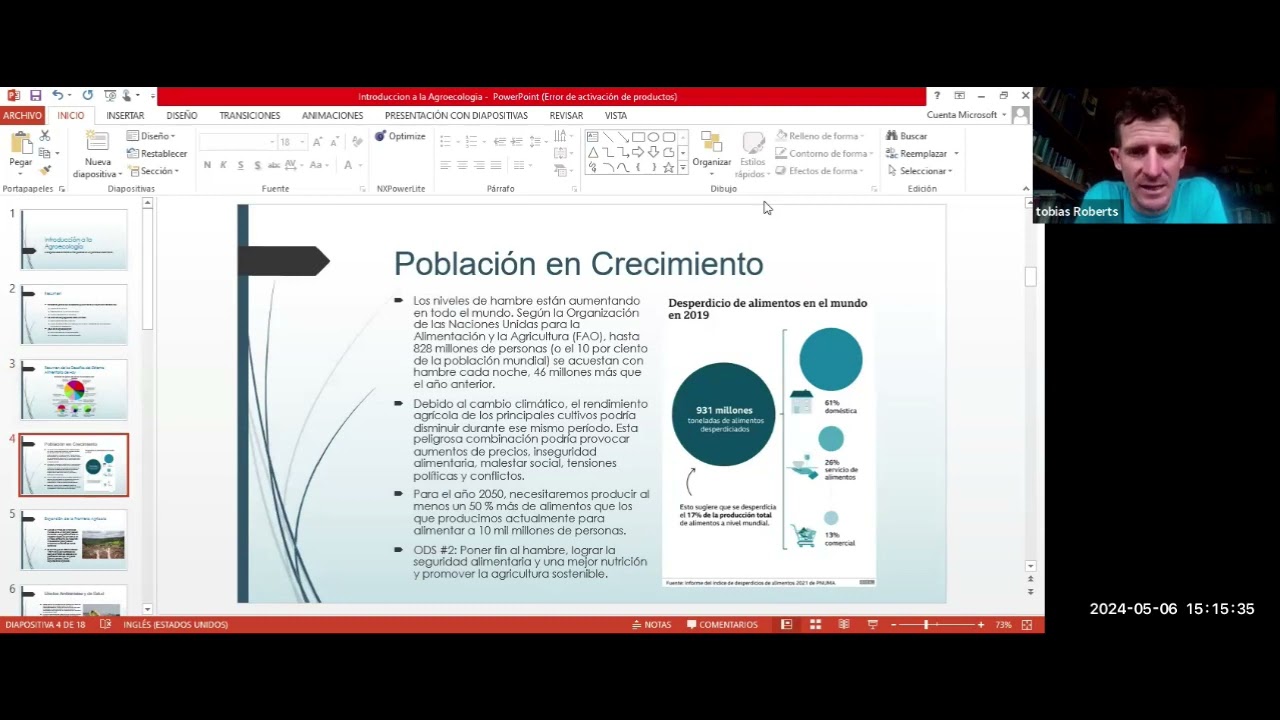Align text left in Párrafo group
1280x720 pixels.
[445, 165]
